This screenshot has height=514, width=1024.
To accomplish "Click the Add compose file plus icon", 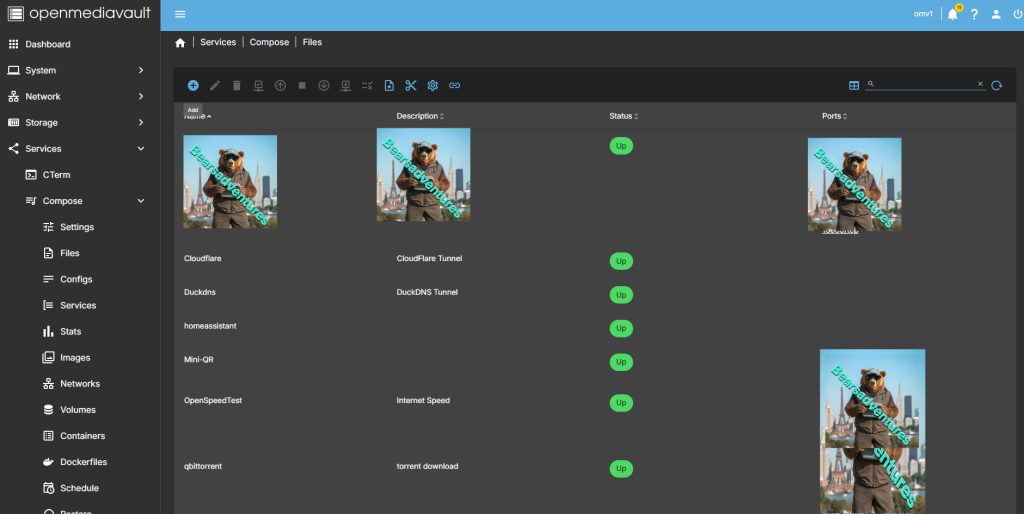I will (x=193, y=86).
